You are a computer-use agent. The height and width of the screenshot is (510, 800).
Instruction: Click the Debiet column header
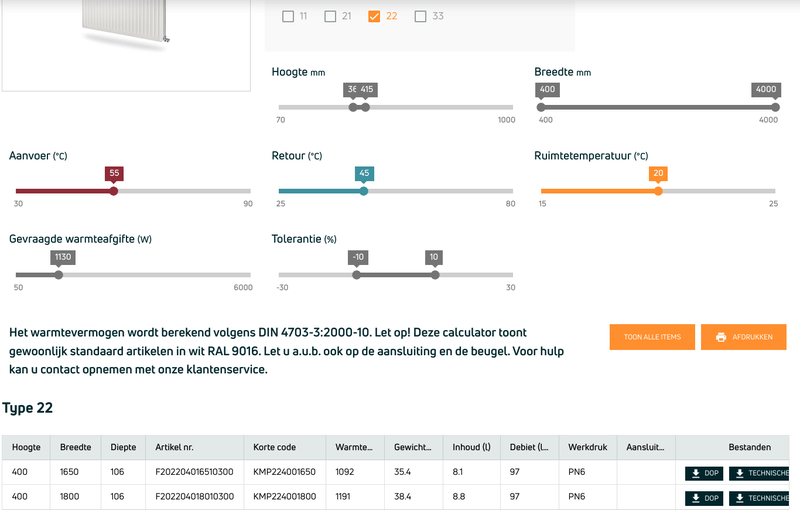[x=530, y=447]
